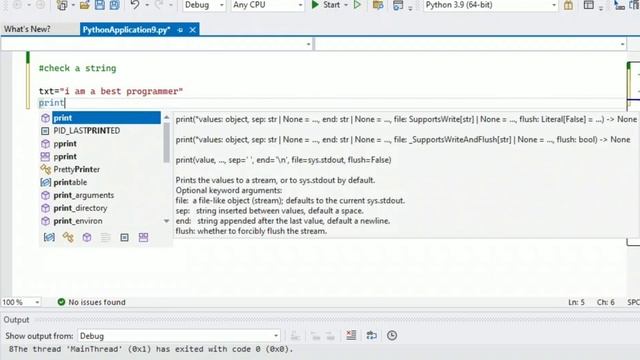The image size is (640, 360).
Task: Click the MainThread exited output message
Action: (151, 349)
